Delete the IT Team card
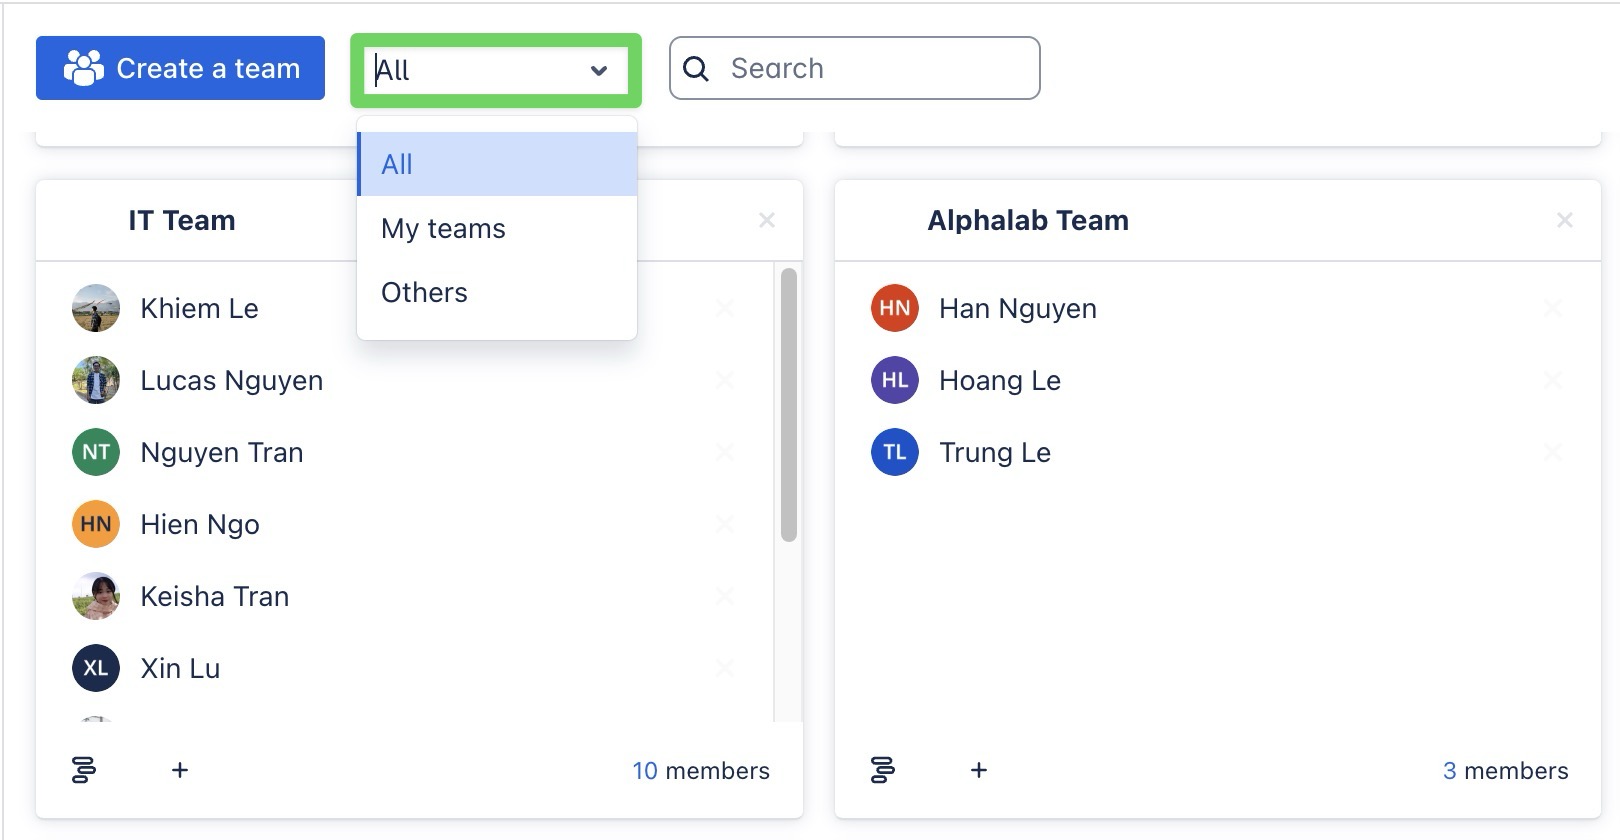Viewport: 1620px width, 840px height. 767,220
